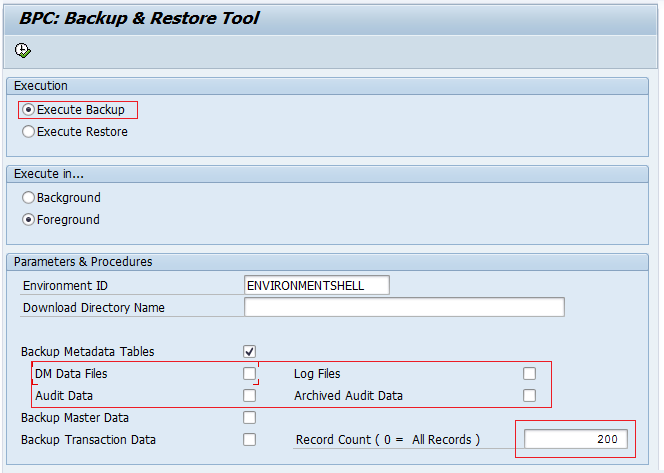This screenshot has width=664, height=473.
Task: Tick the Log Files checkbox
Action: tap(529, 374)
